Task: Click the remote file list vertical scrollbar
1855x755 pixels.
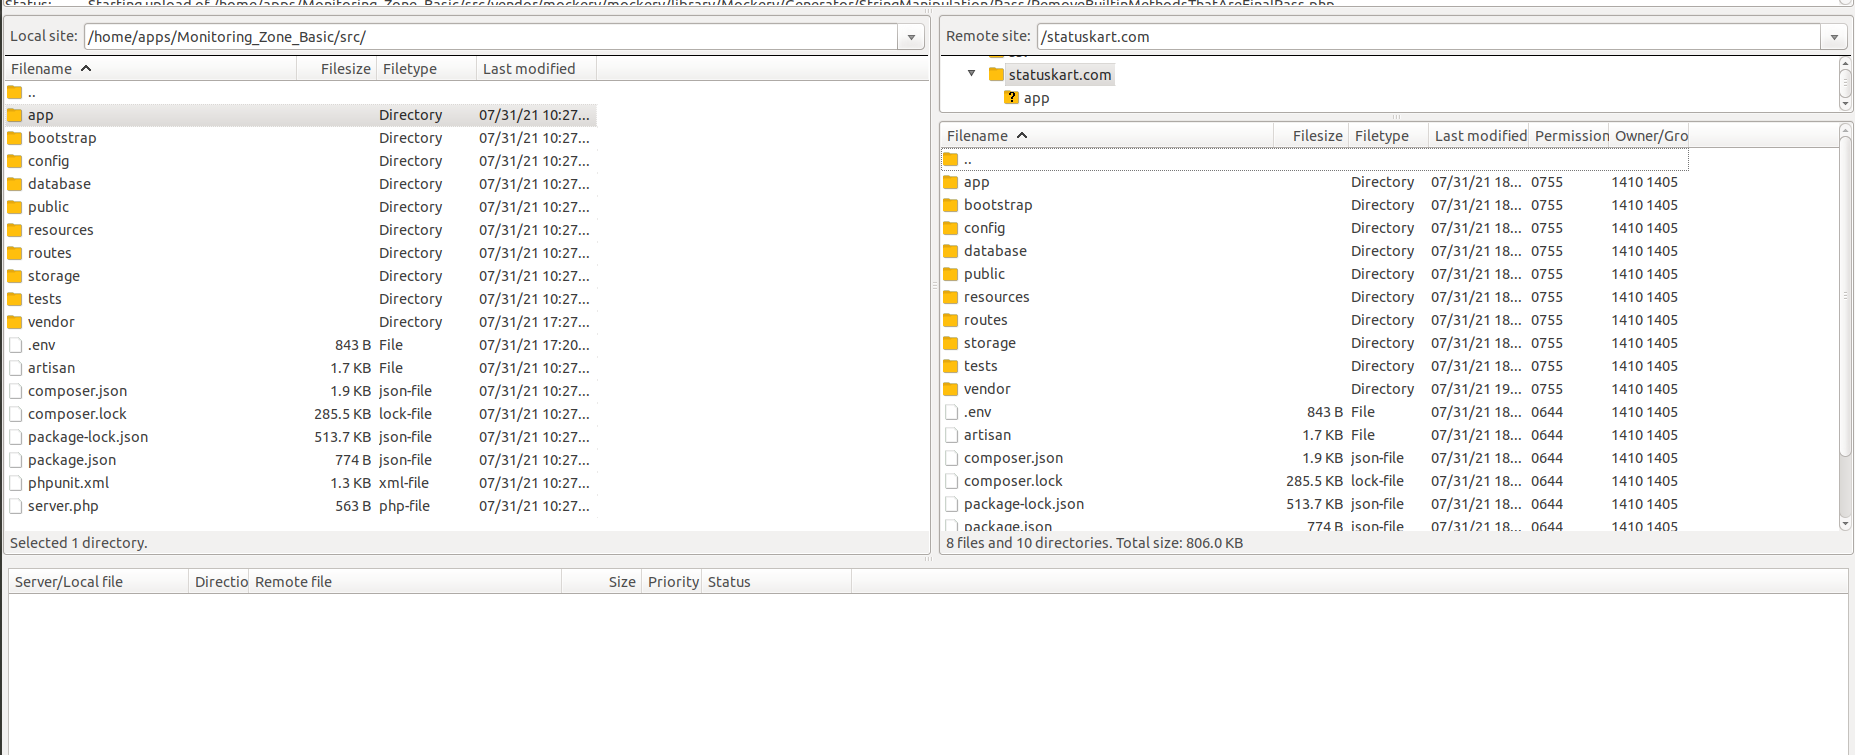Action: [x=1845, y=330]
